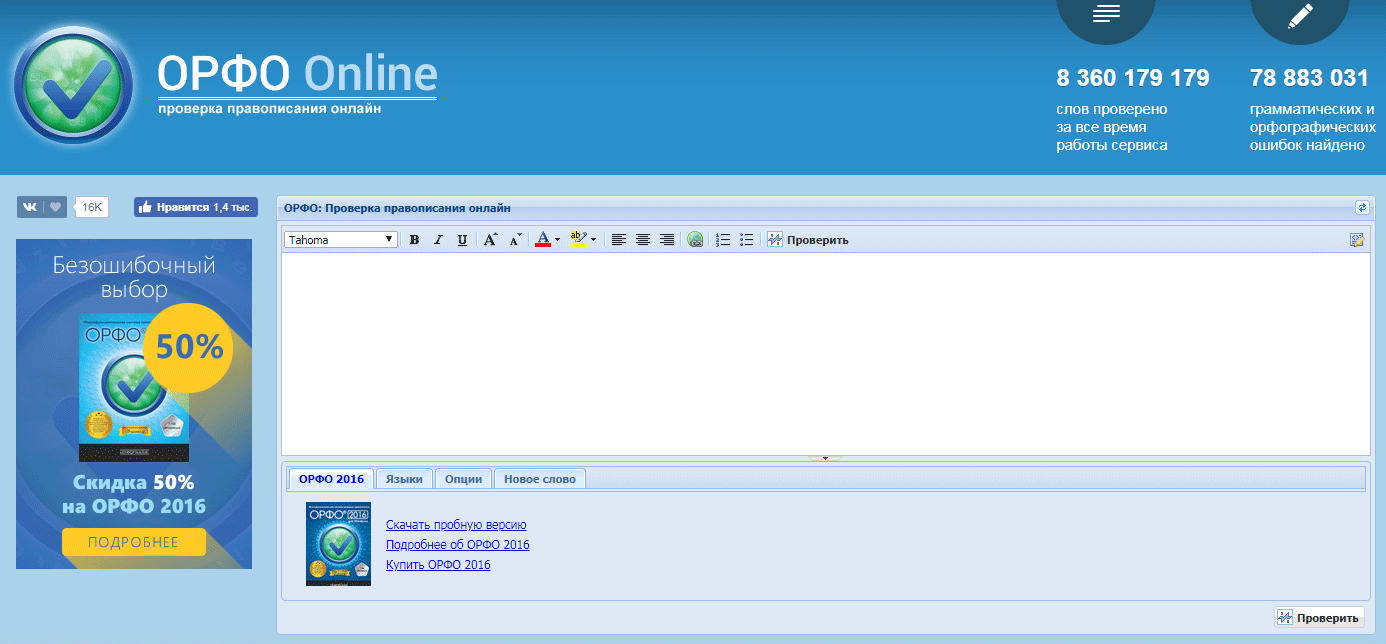Open the Новое слово tab

540,479
